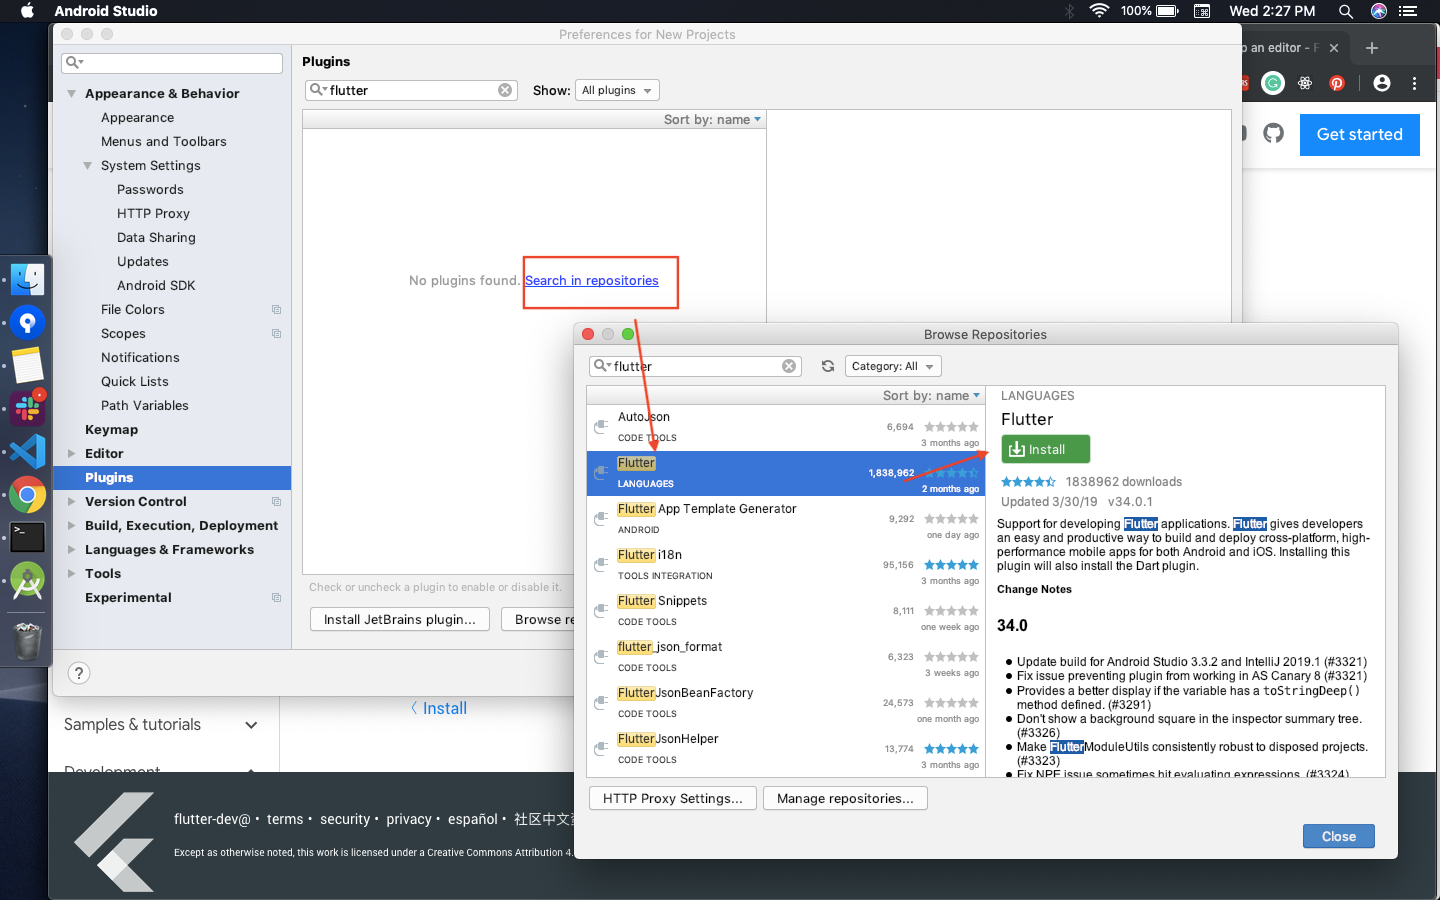Open Chrome three-dot menu
This screenshot has width=1440, height=900.
(1414, 83)
